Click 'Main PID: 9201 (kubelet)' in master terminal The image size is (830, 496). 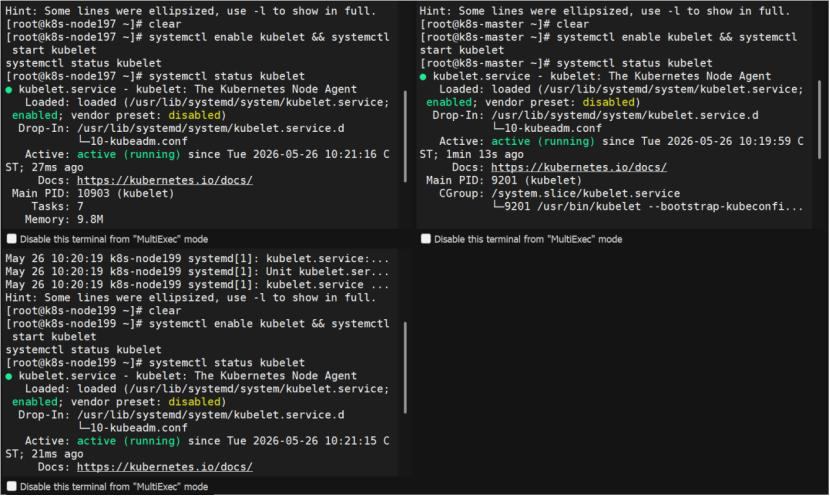click(x=504, y=181)
